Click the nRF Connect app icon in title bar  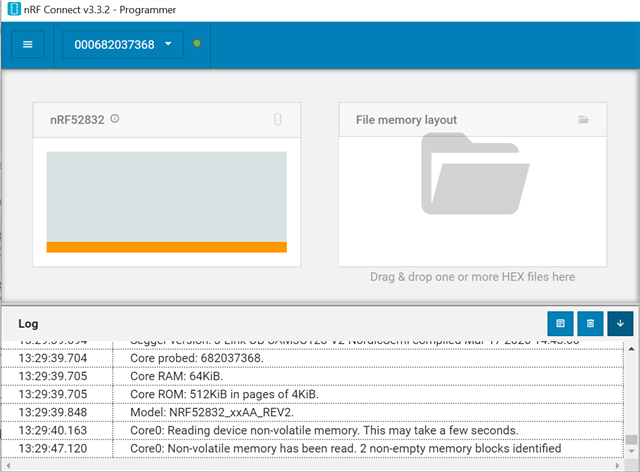[x=14, y=9]
